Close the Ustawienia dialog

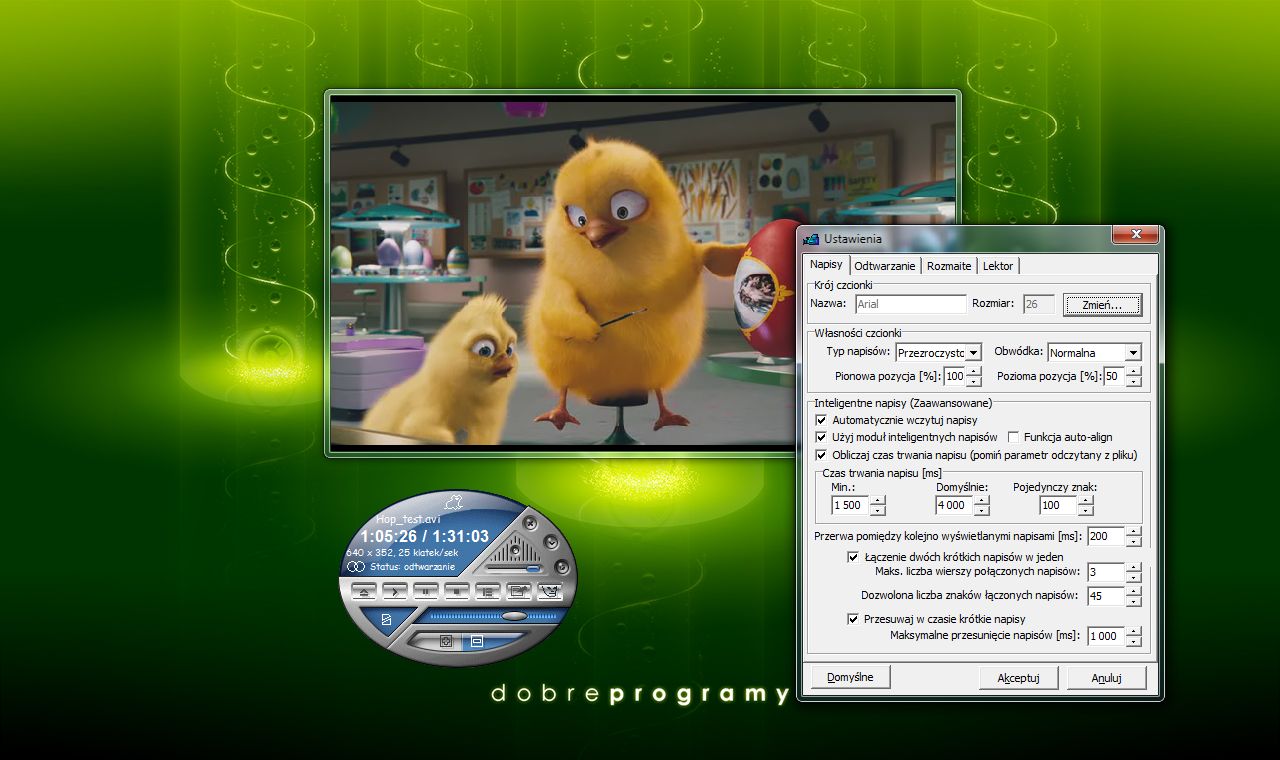pos(1136,235)
